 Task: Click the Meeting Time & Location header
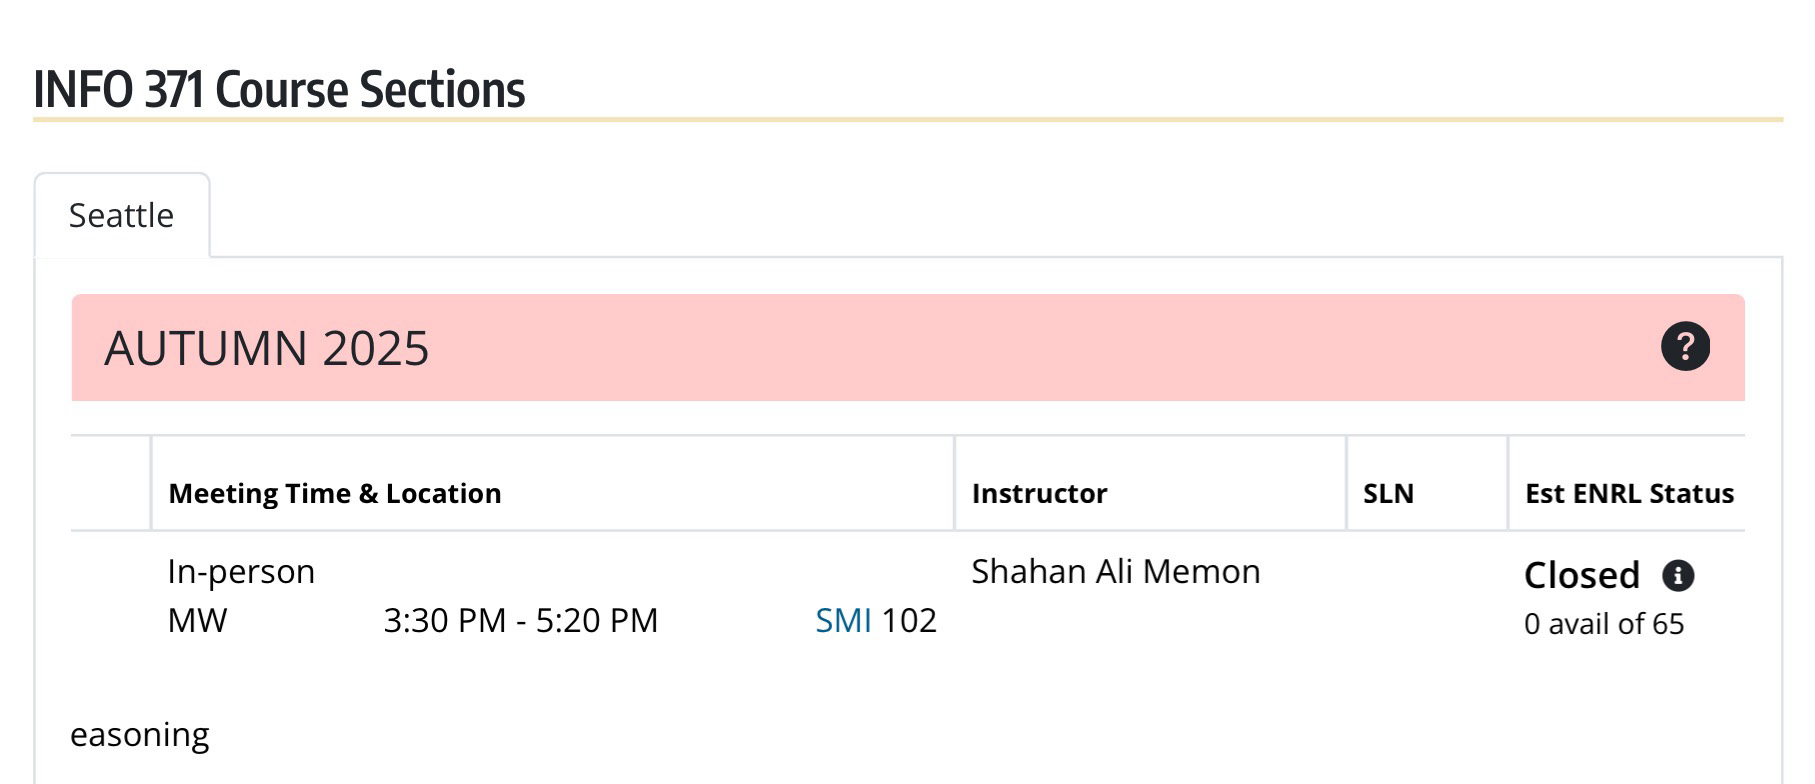(334, 493)
